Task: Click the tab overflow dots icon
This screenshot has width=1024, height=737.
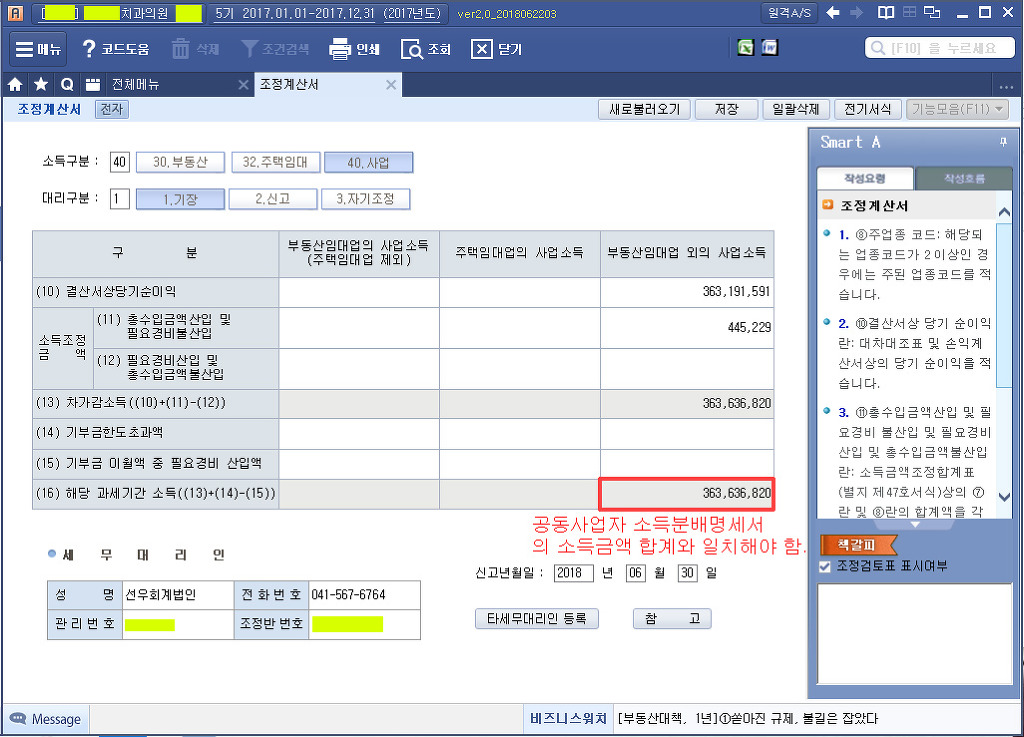Action: [1006, 86]
